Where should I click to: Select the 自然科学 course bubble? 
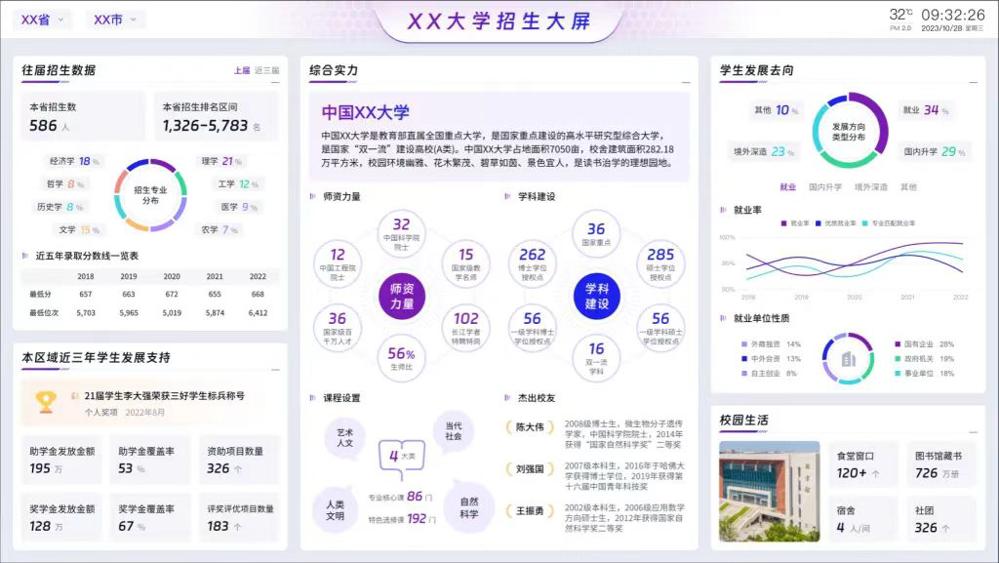click(x=469, y=508)
